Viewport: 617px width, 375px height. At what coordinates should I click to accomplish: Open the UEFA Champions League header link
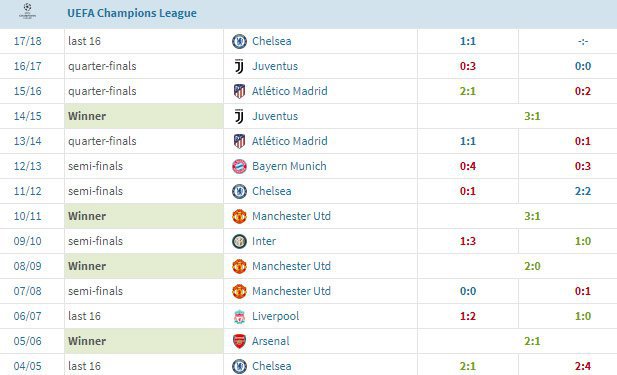point(132,13)
